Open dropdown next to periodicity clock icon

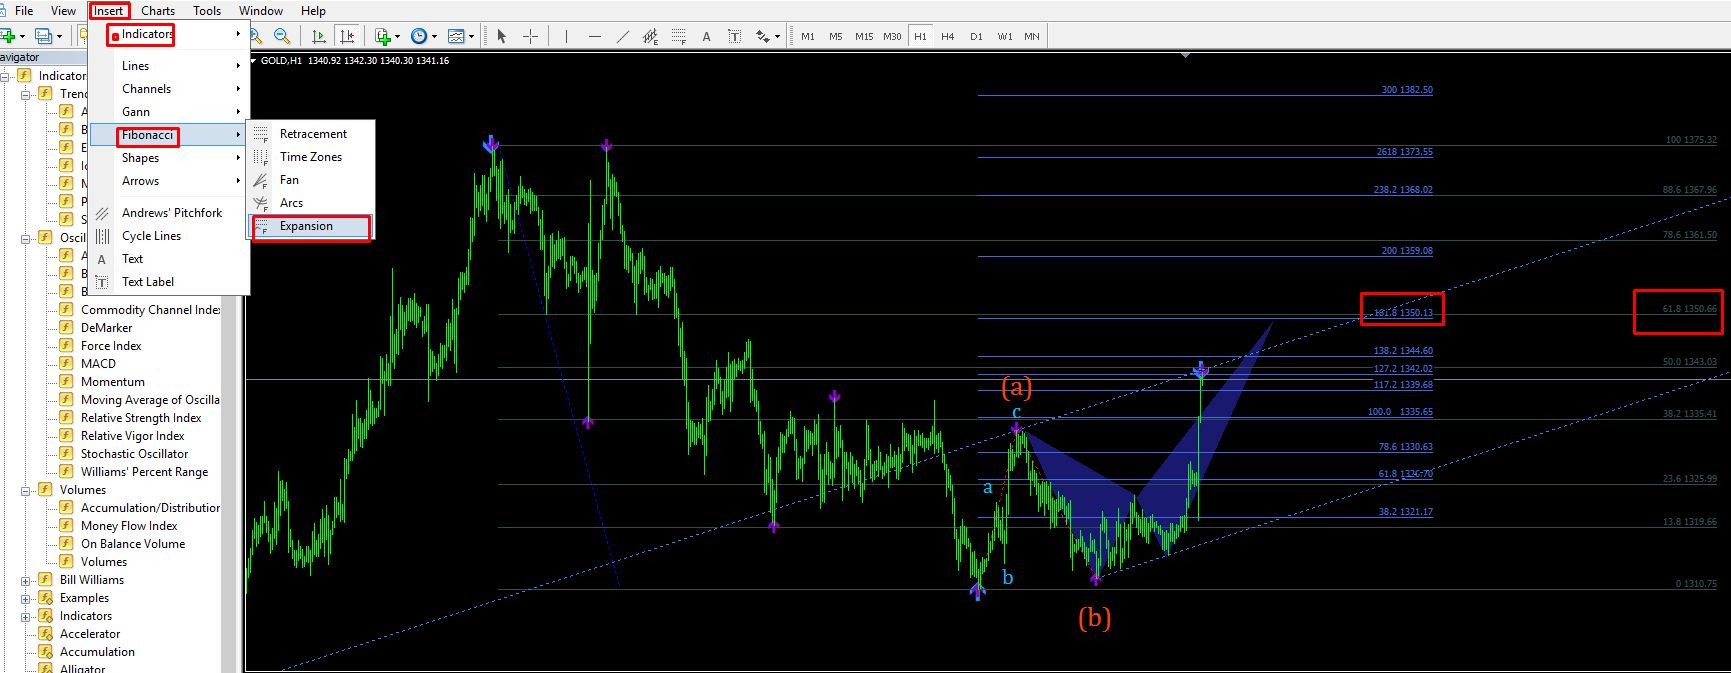[434, 37]
